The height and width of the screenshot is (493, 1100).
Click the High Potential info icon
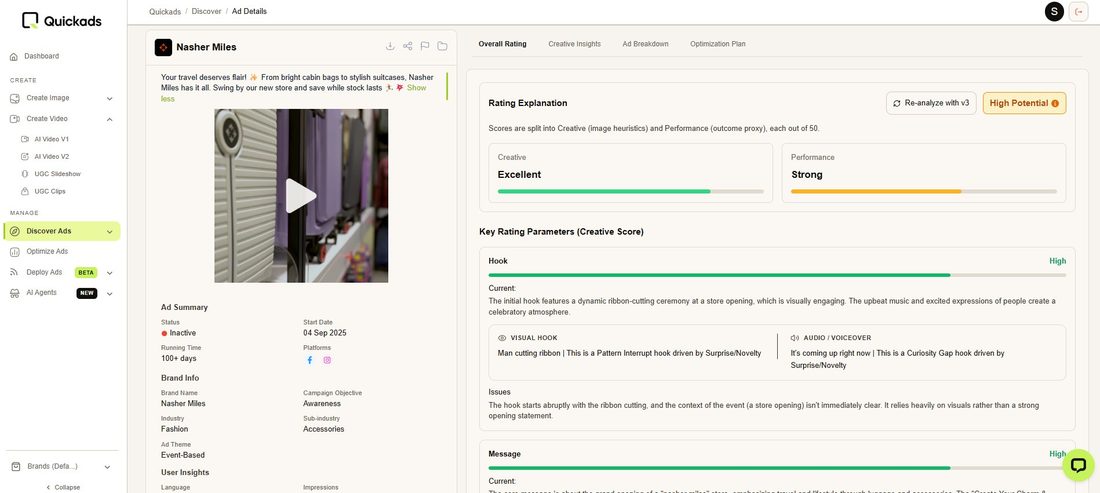tap(1055, 103)
